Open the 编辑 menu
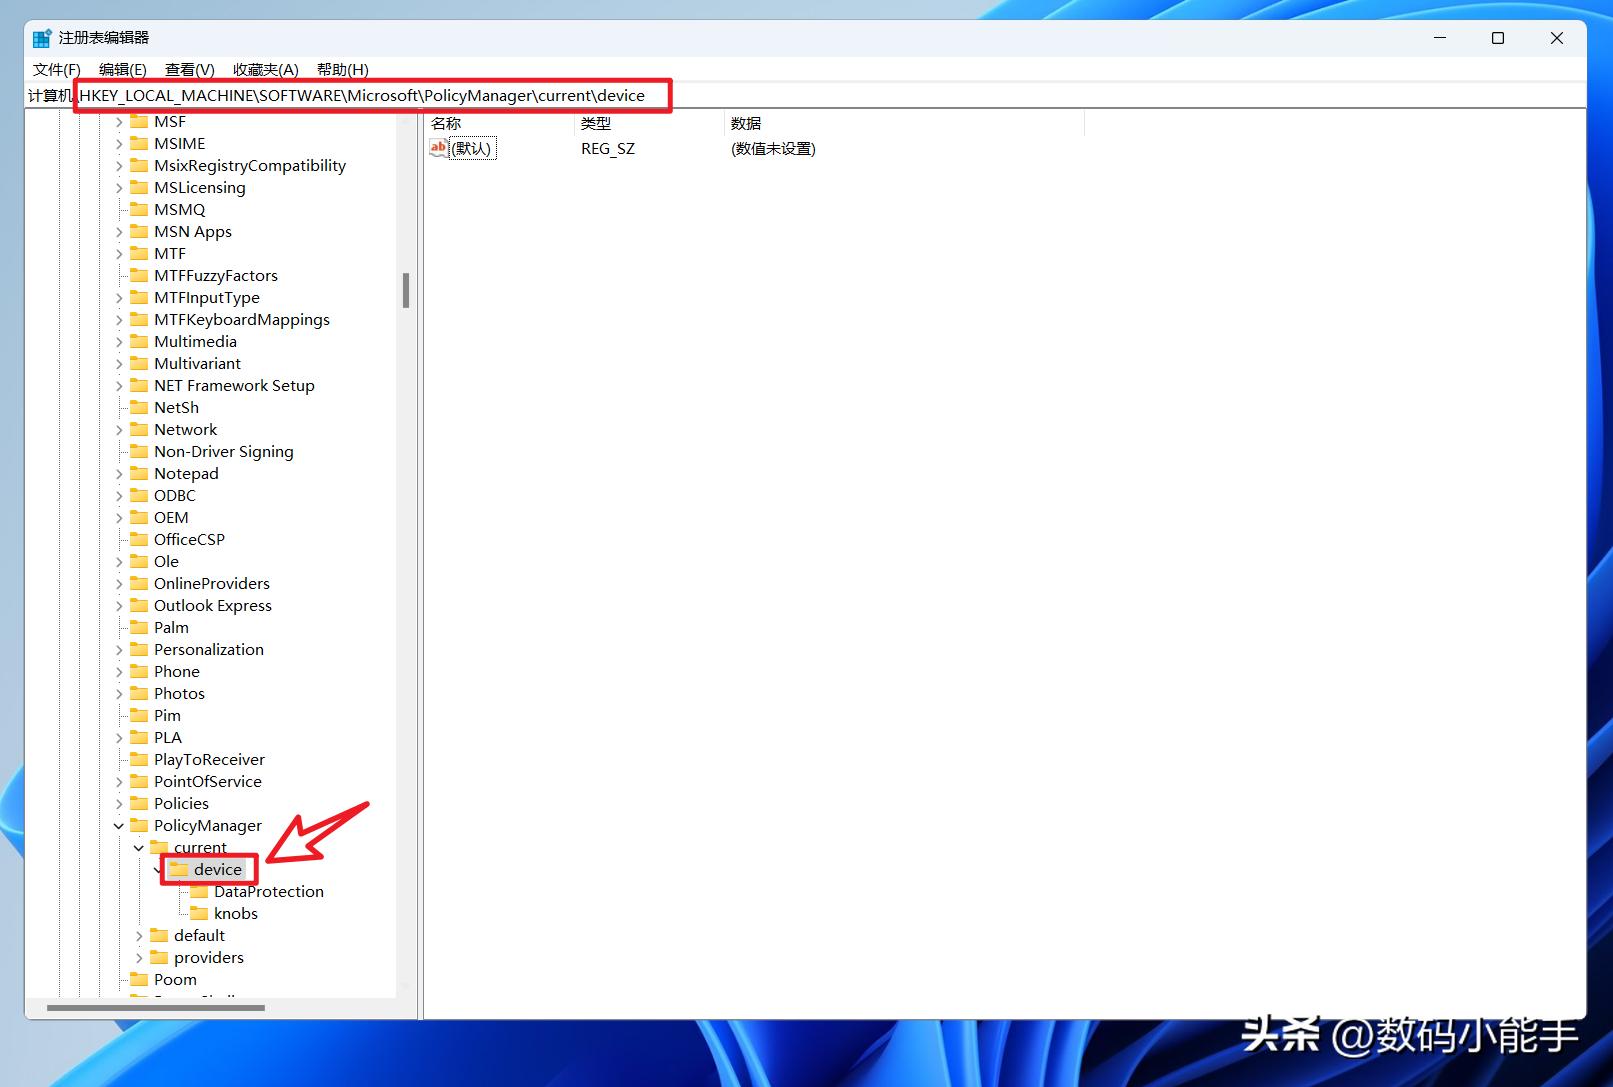 tap(121, 69)
